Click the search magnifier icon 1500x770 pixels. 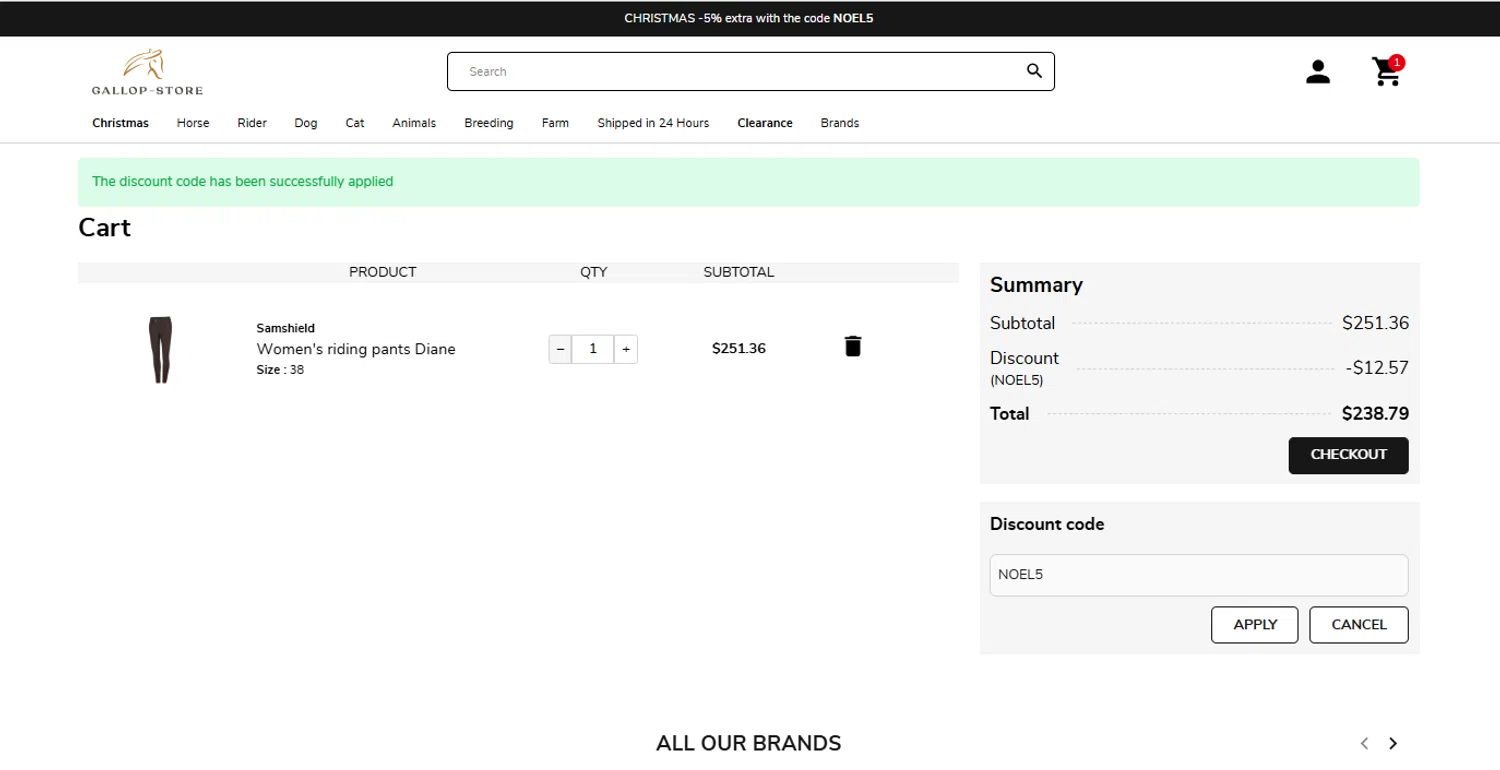coord(1034,71)
